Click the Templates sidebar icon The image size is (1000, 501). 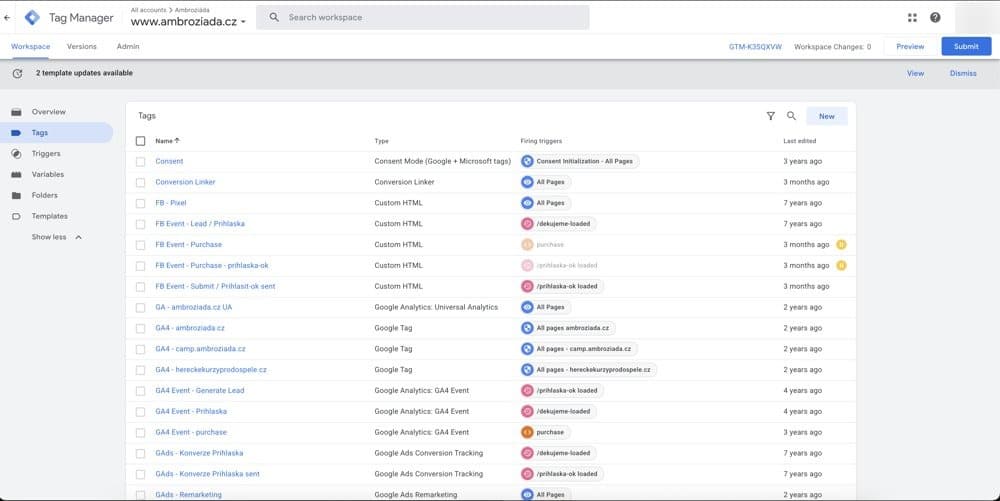[x=17, y=217]
